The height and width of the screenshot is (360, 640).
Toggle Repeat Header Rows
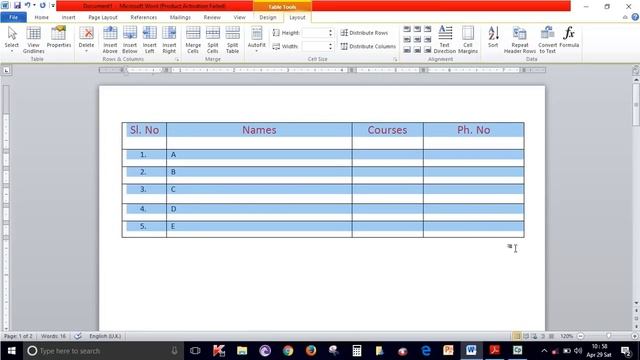click(520, 39)
